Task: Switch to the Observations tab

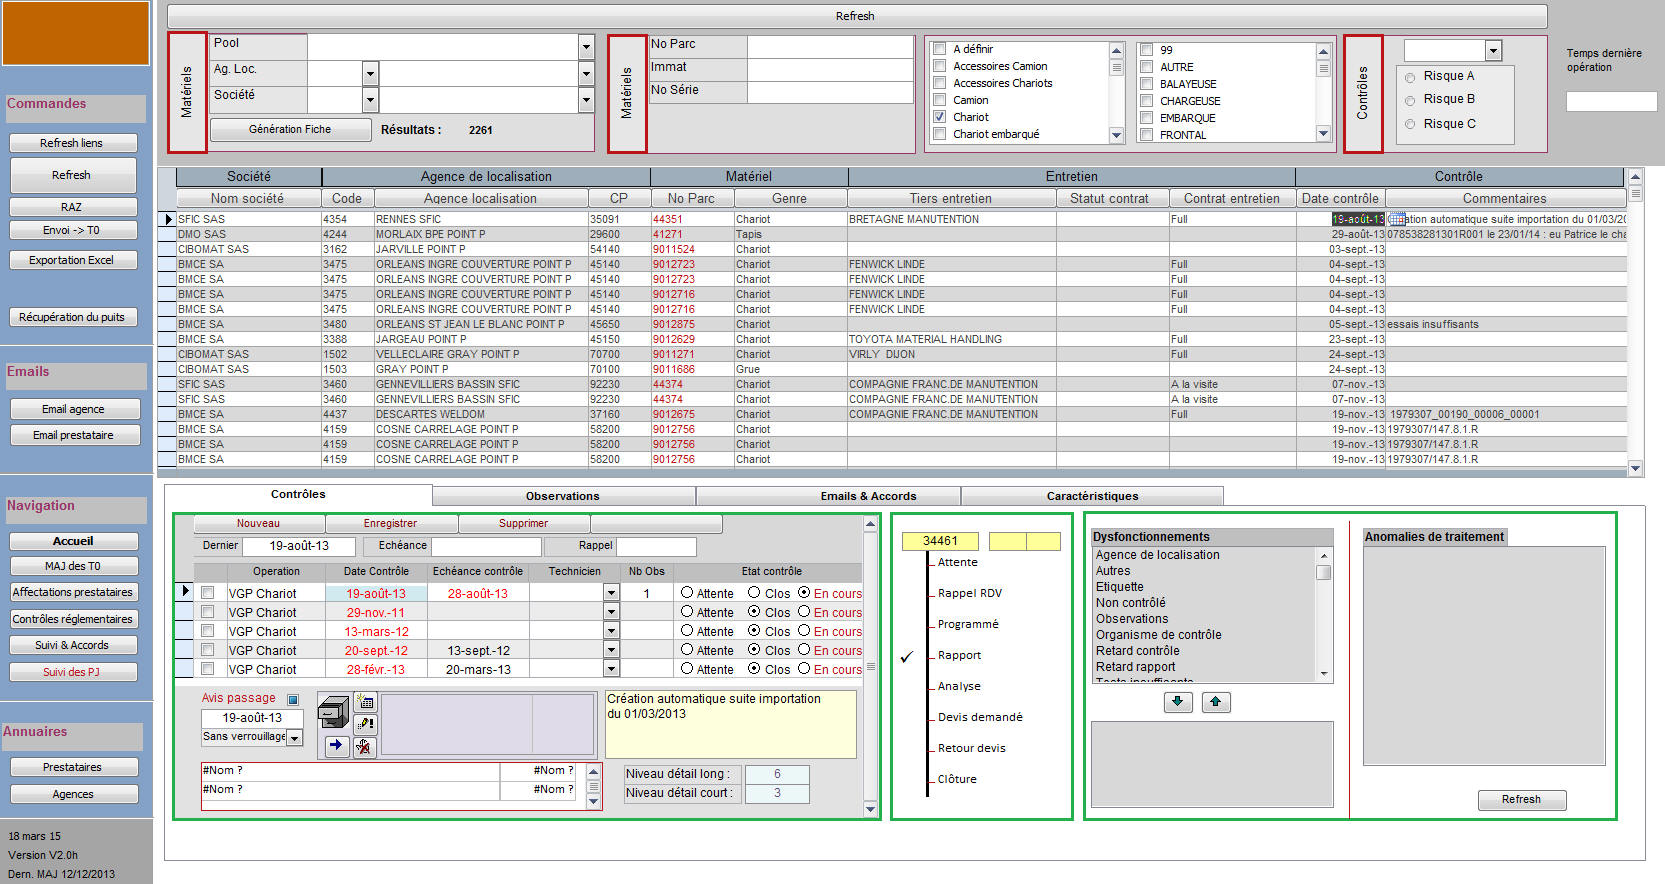Action: tap(563, 496)
